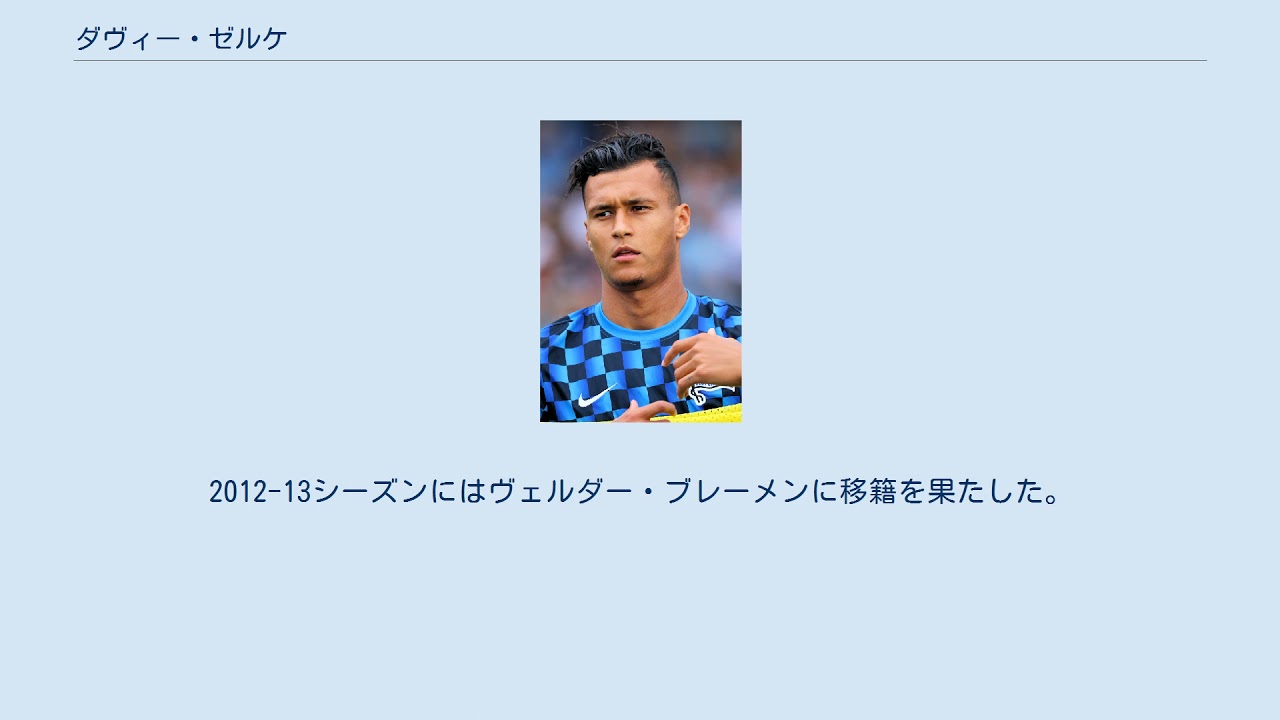Click the player's face in the photo
Image resolution: width=1280 pixels, height=720 pixels.
tap(628, 235)
